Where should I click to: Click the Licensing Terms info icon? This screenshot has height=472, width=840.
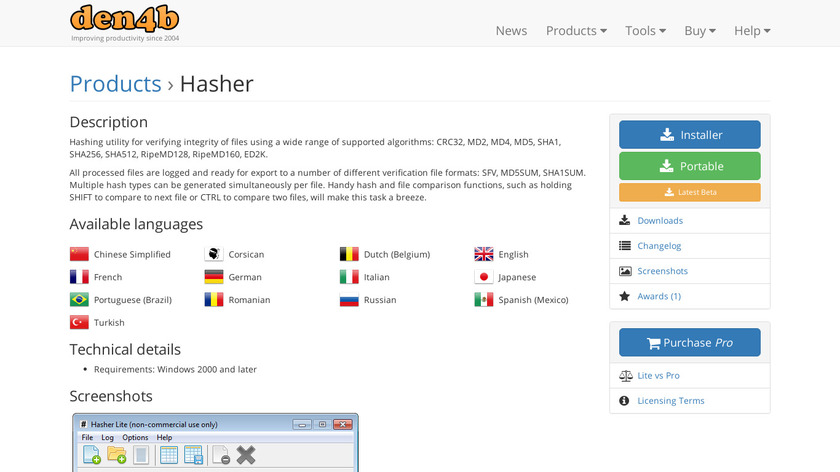625,401
